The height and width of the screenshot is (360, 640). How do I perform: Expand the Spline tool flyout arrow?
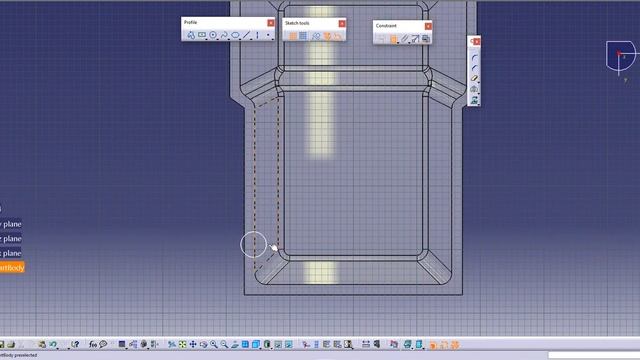(x=229, y=40)
